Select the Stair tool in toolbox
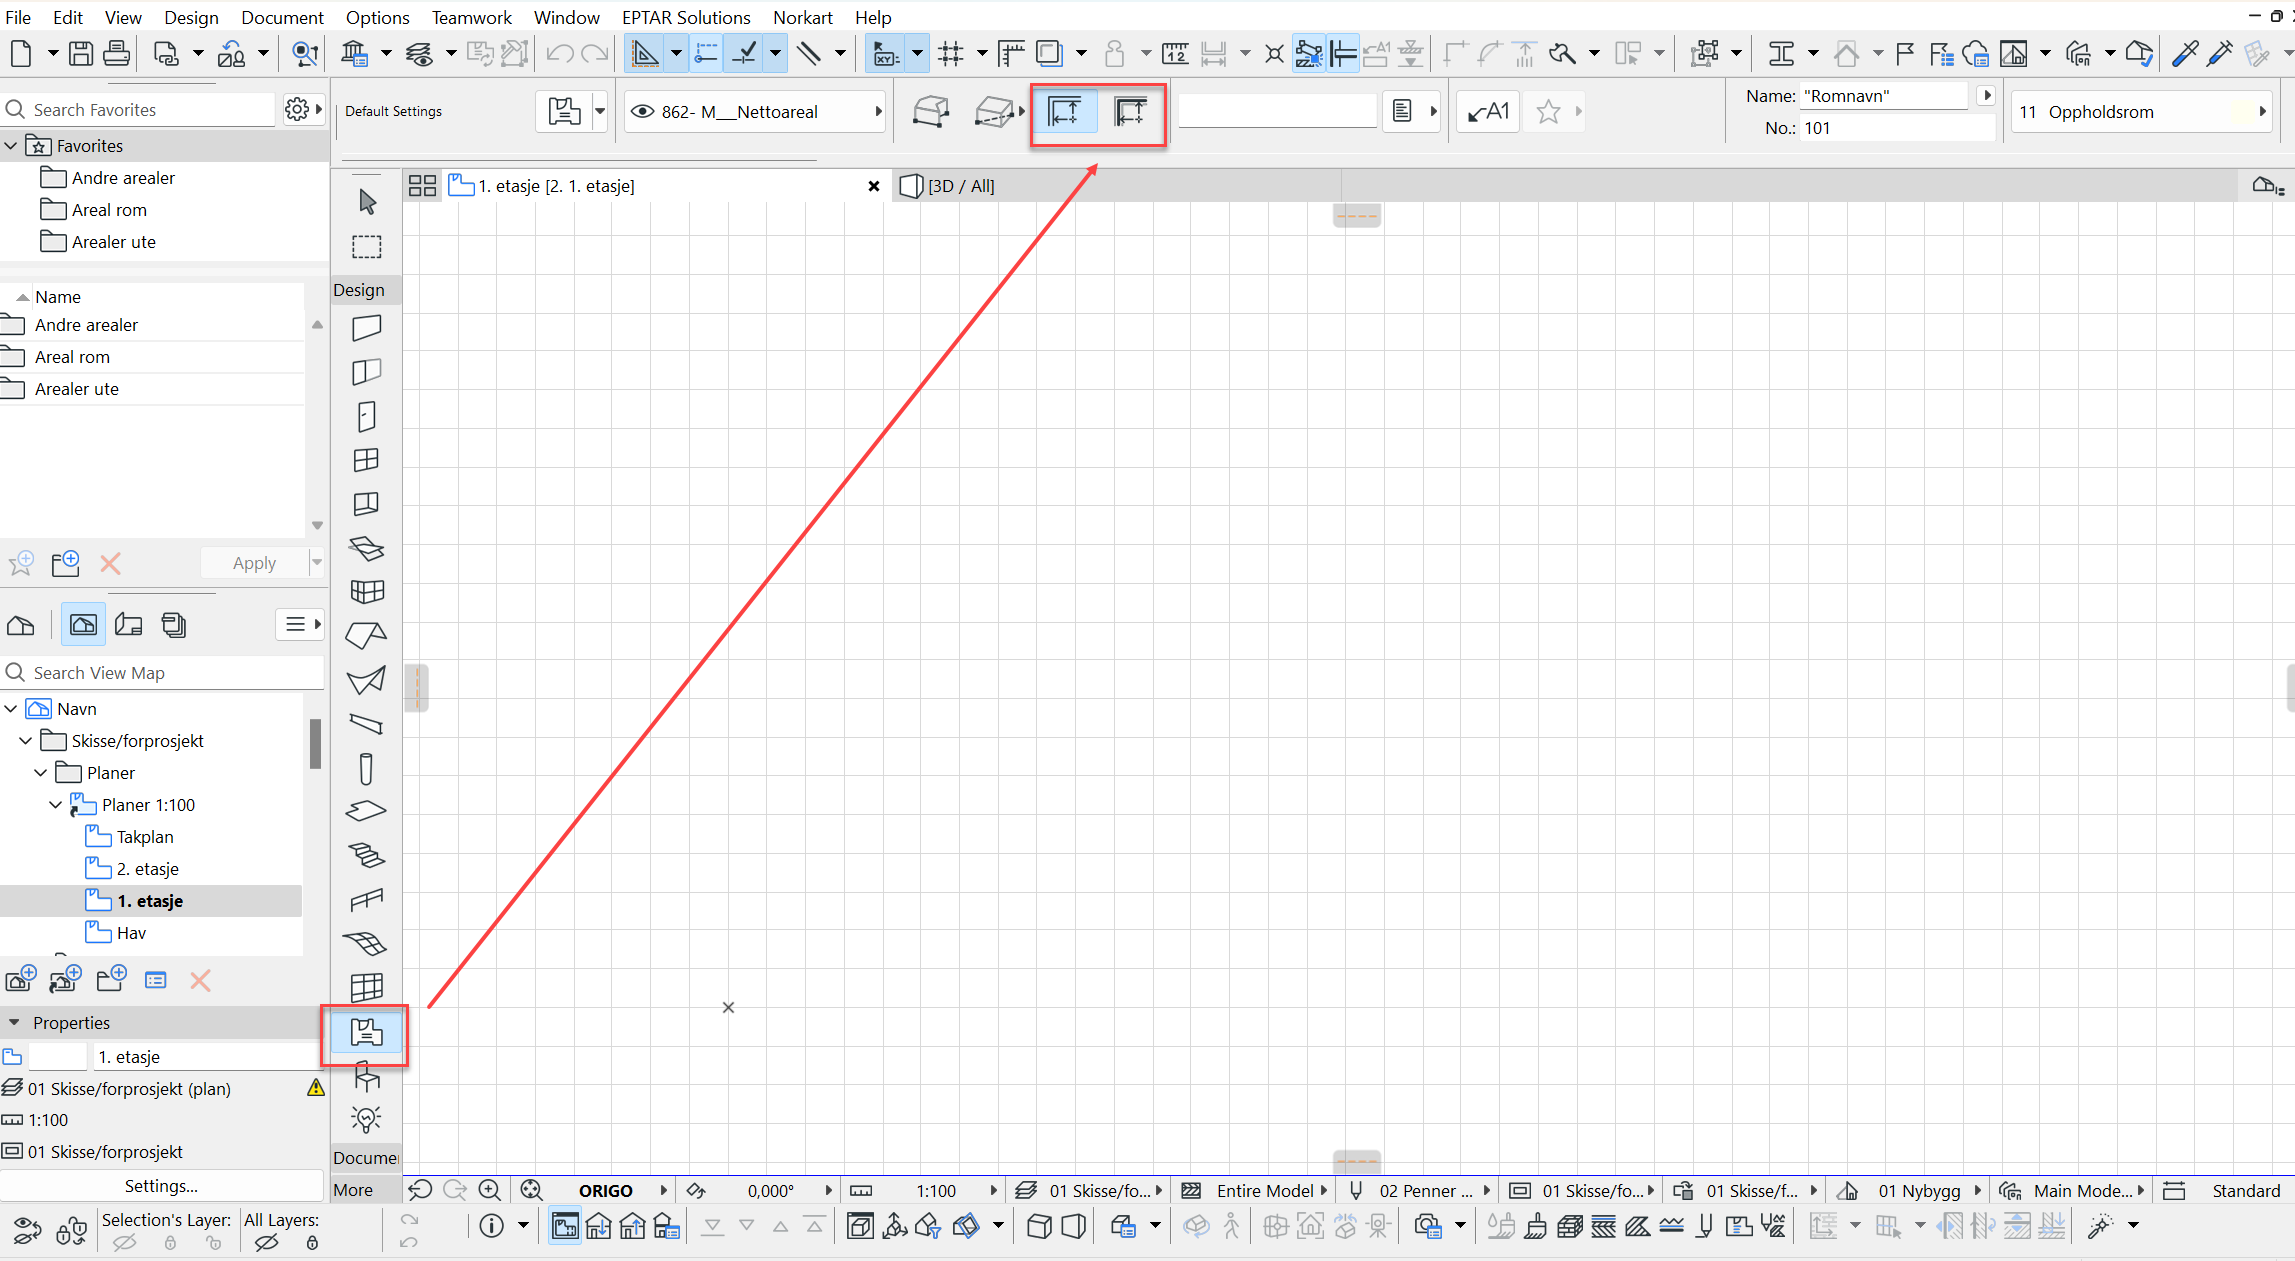Image resolution: width=2295 pixels, height=1261 pixels. [366, 856]
